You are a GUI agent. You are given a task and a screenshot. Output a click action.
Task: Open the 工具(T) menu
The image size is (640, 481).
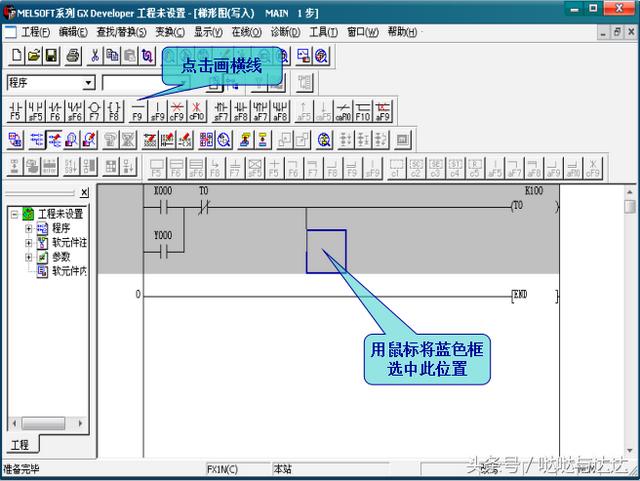(x=324, y=32)
